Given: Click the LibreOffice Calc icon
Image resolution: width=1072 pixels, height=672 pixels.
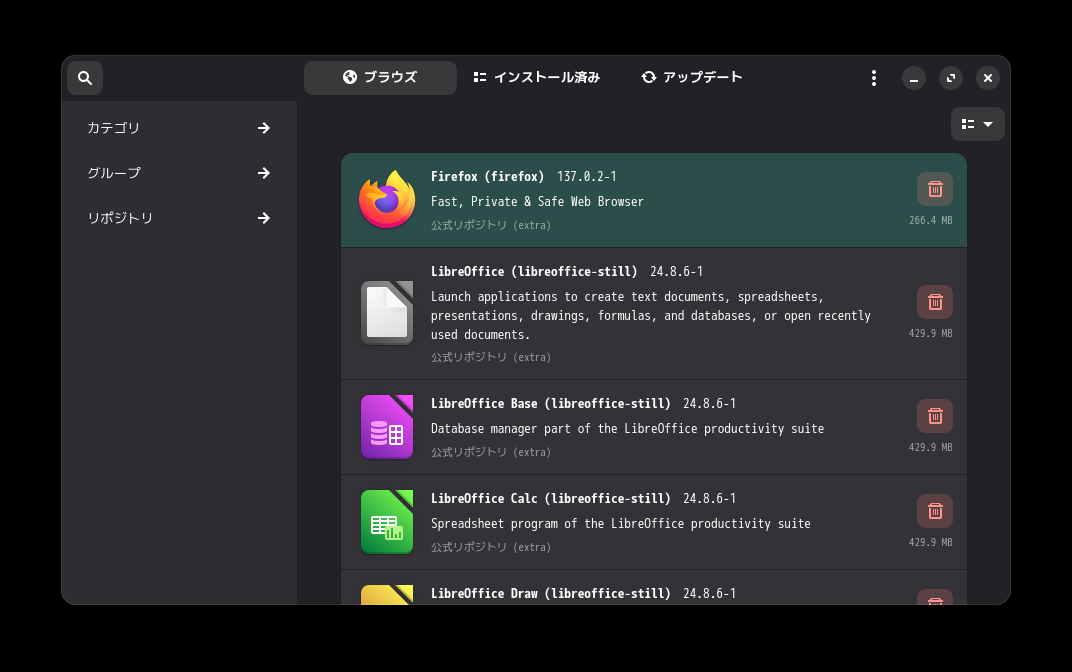Looking at the screenshot, I should pos(387,522).
